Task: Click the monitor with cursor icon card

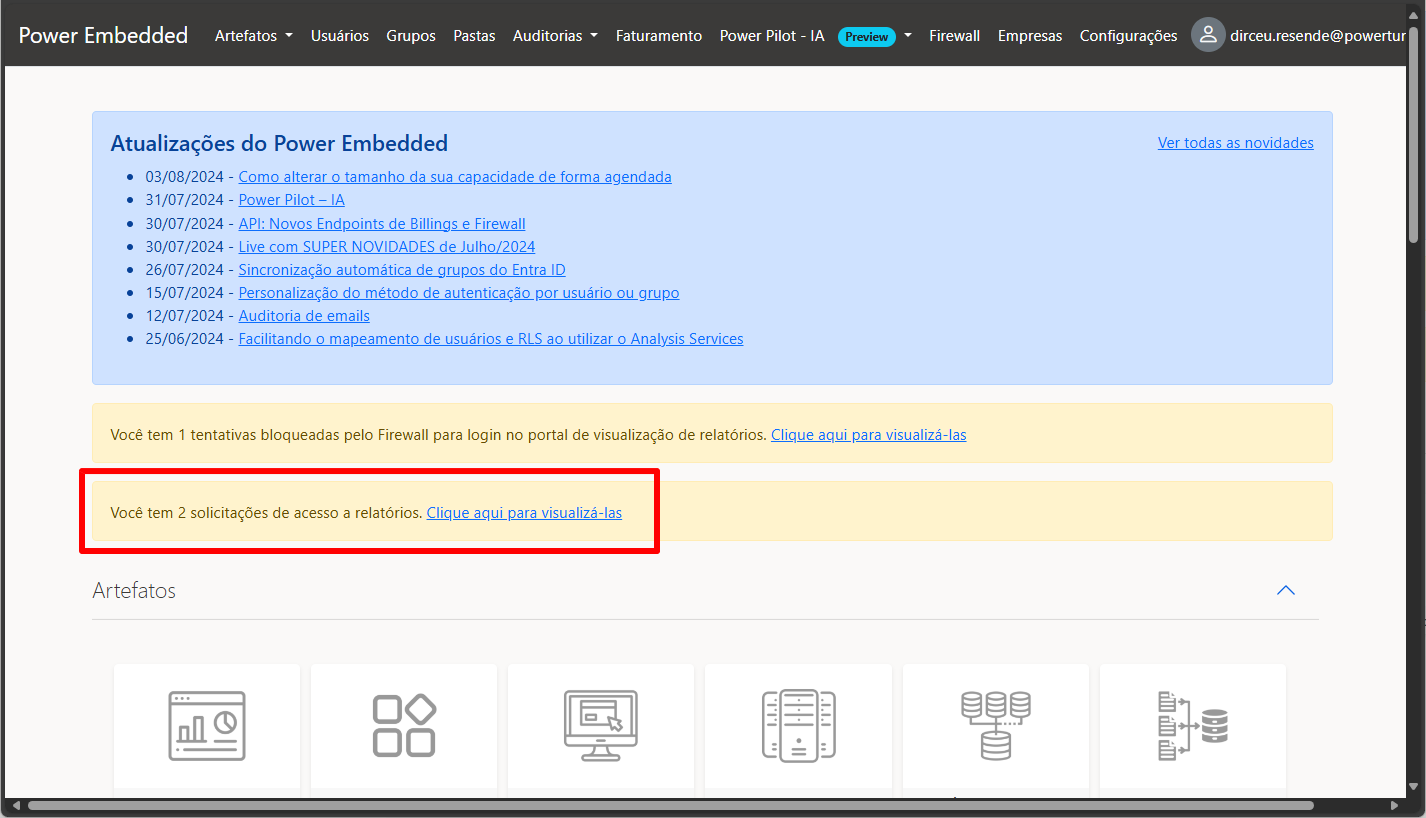Action: [x=600, y=725]
